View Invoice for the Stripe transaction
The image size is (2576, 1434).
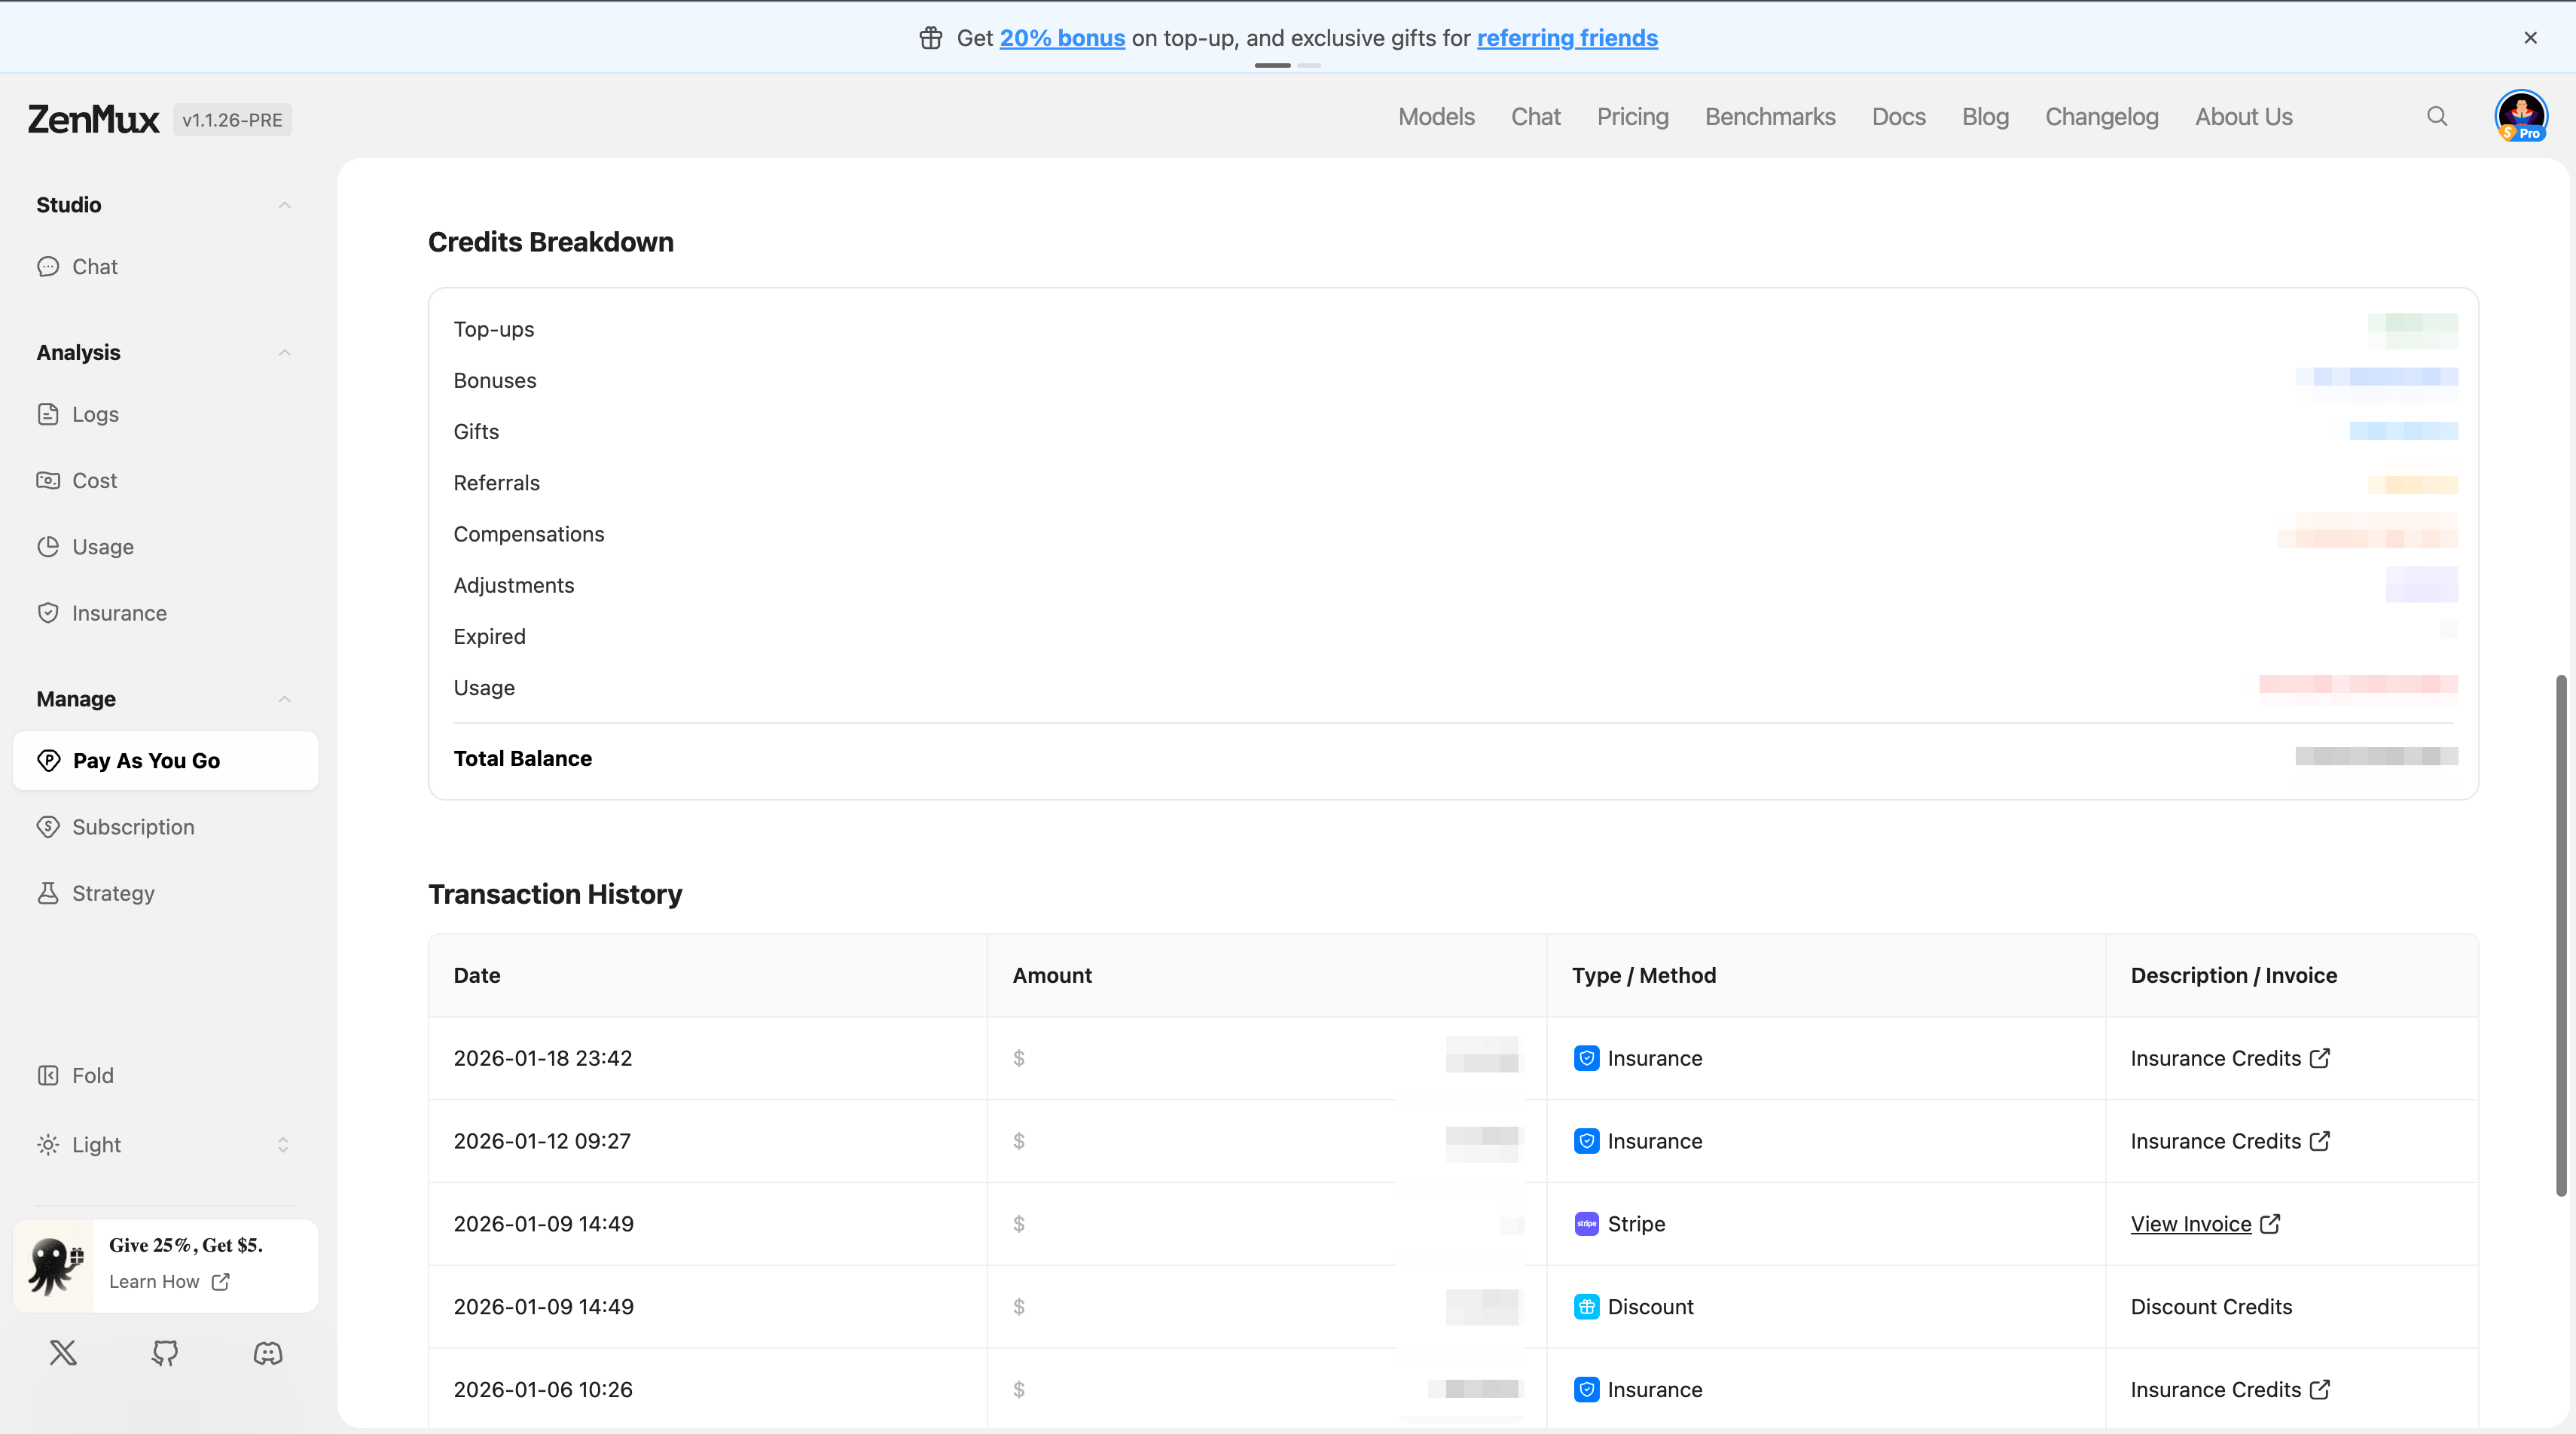tap(2192, 1223)
